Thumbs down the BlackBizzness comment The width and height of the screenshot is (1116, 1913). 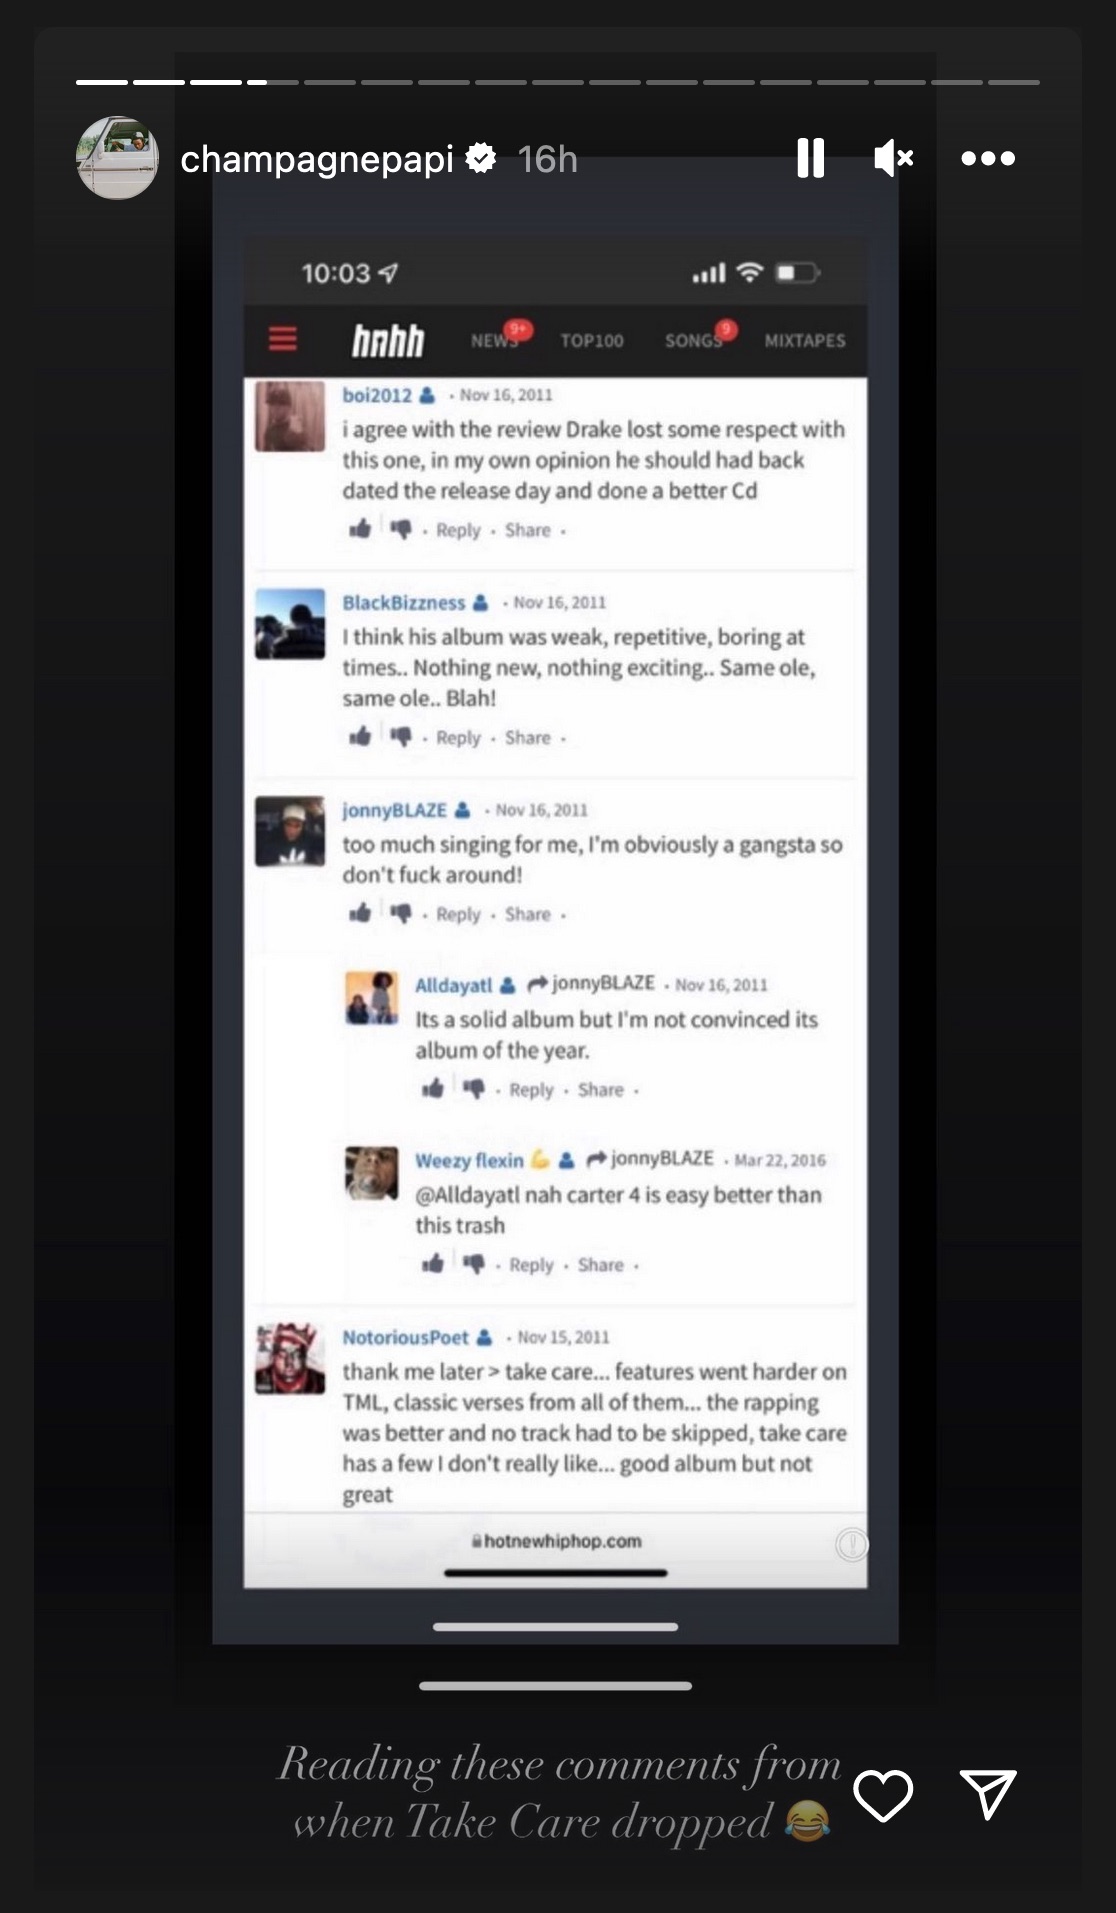coord(401,737)
